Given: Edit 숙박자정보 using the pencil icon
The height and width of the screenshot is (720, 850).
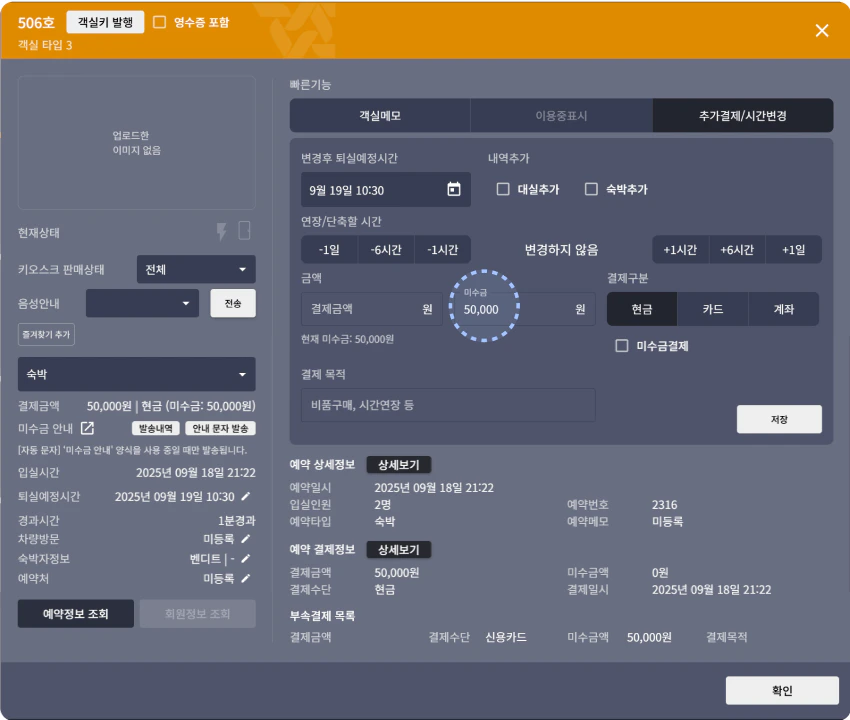Looking at the screenshot, I should coord(246,558).
